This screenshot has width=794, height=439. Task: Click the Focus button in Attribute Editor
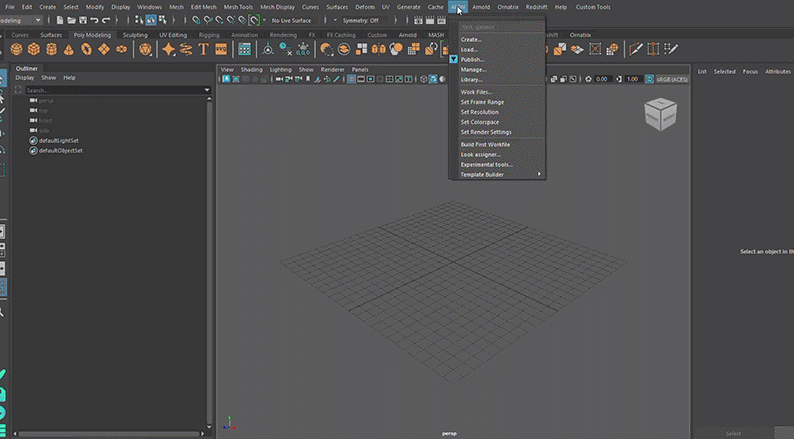point(750,71)
